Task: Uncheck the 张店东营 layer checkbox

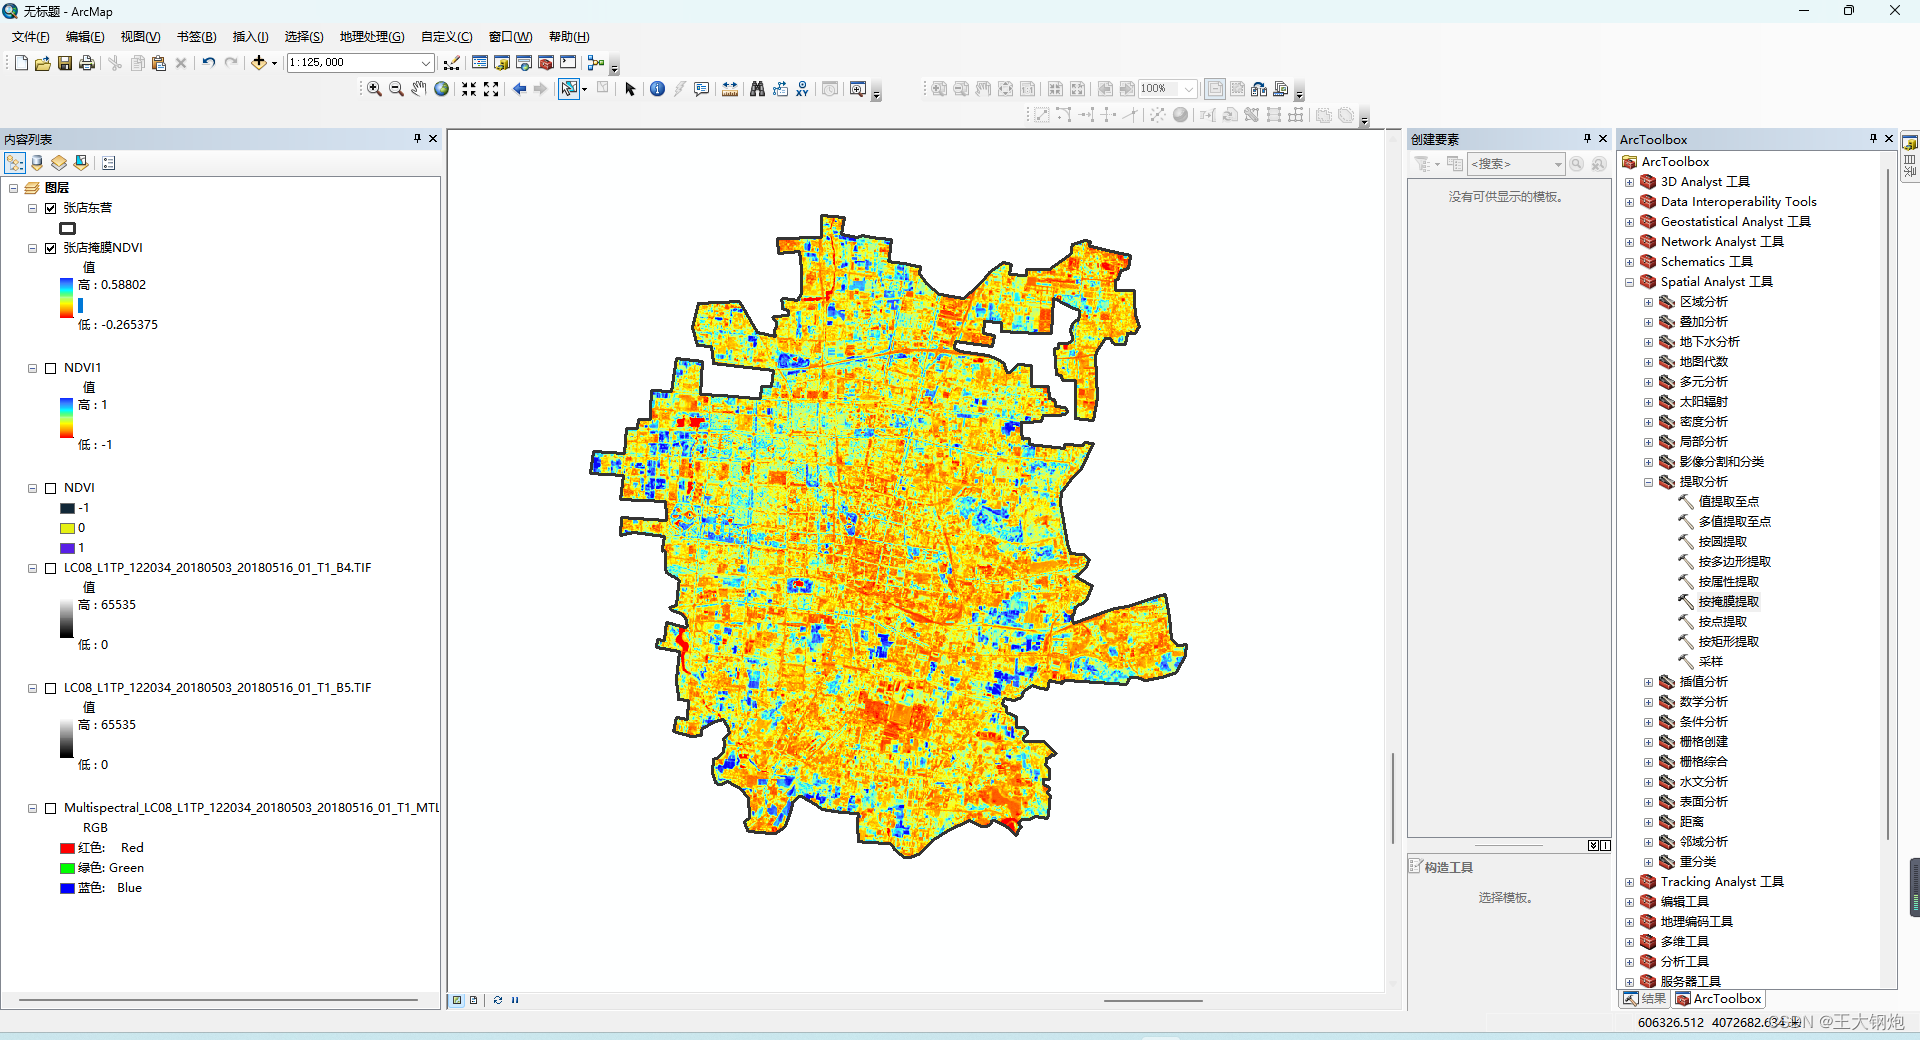Action: click(x=50, y=208)
